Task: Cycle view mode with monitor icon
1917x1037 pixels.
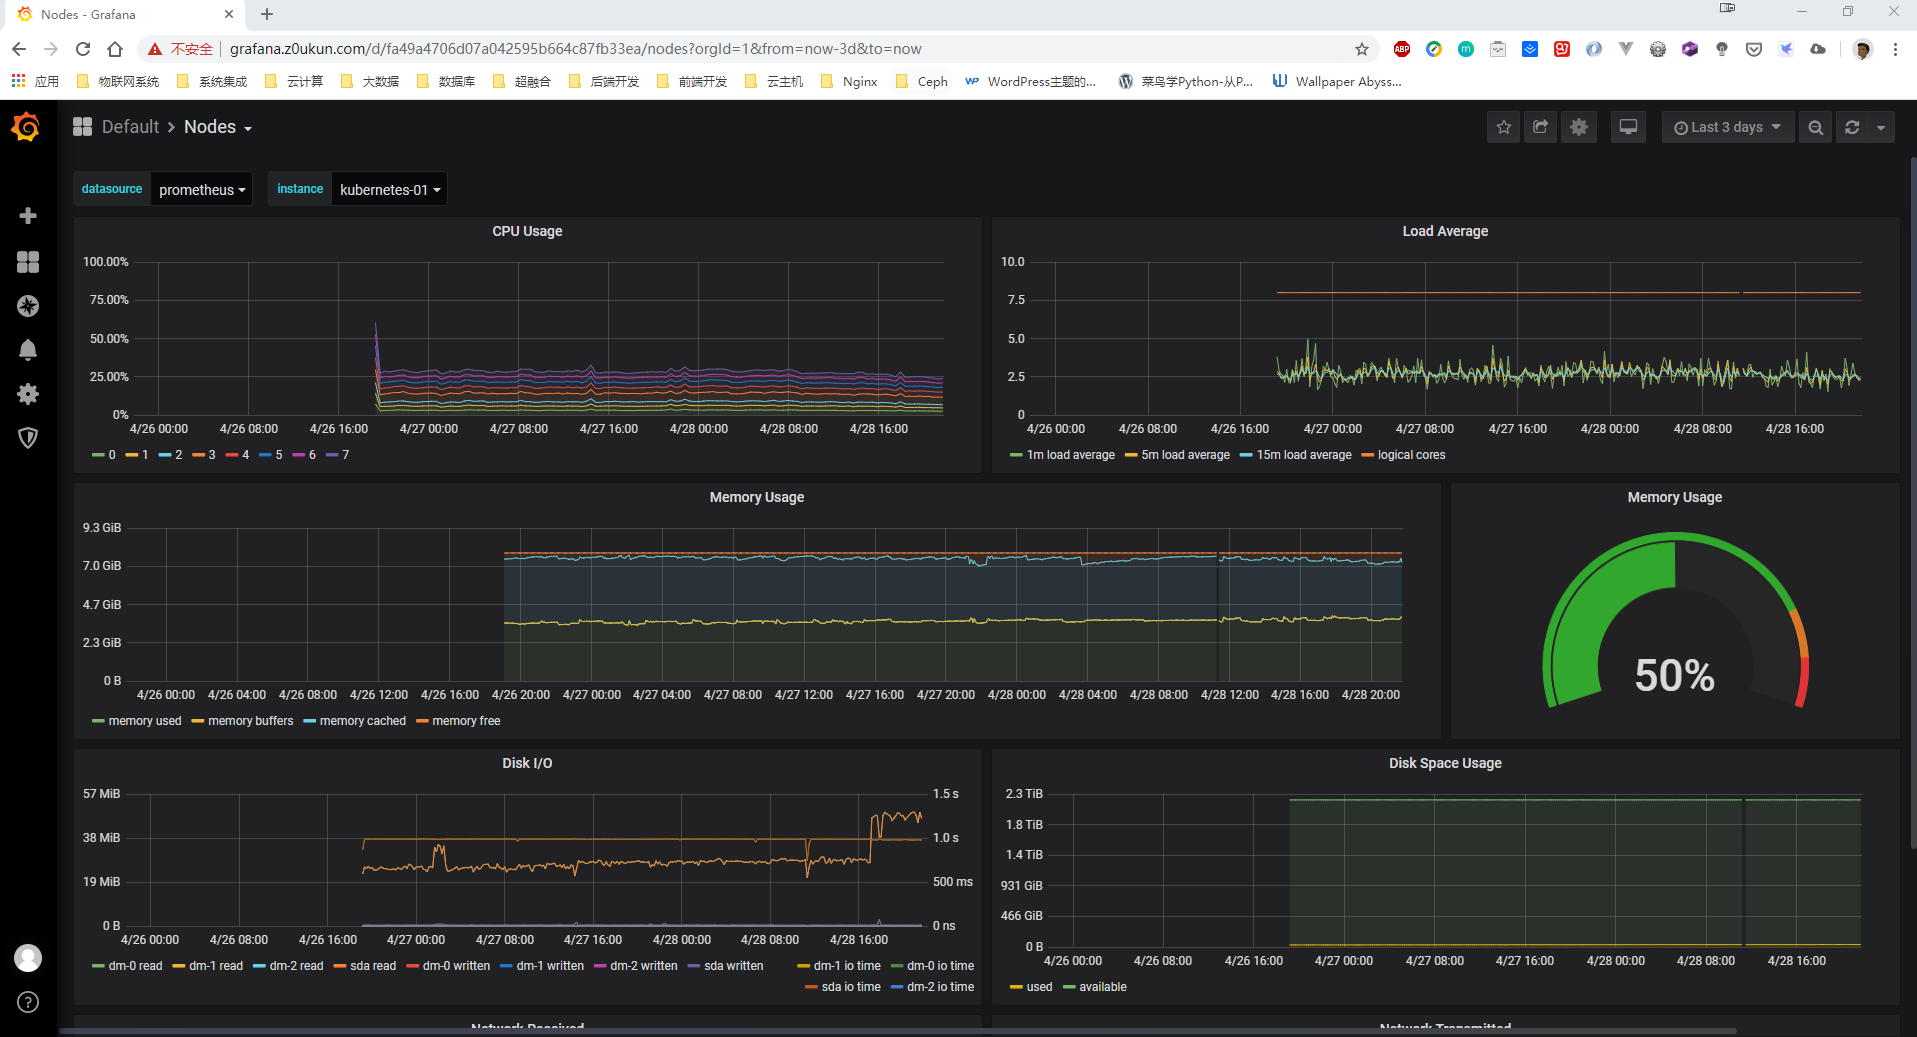Action: point(1628,127)
